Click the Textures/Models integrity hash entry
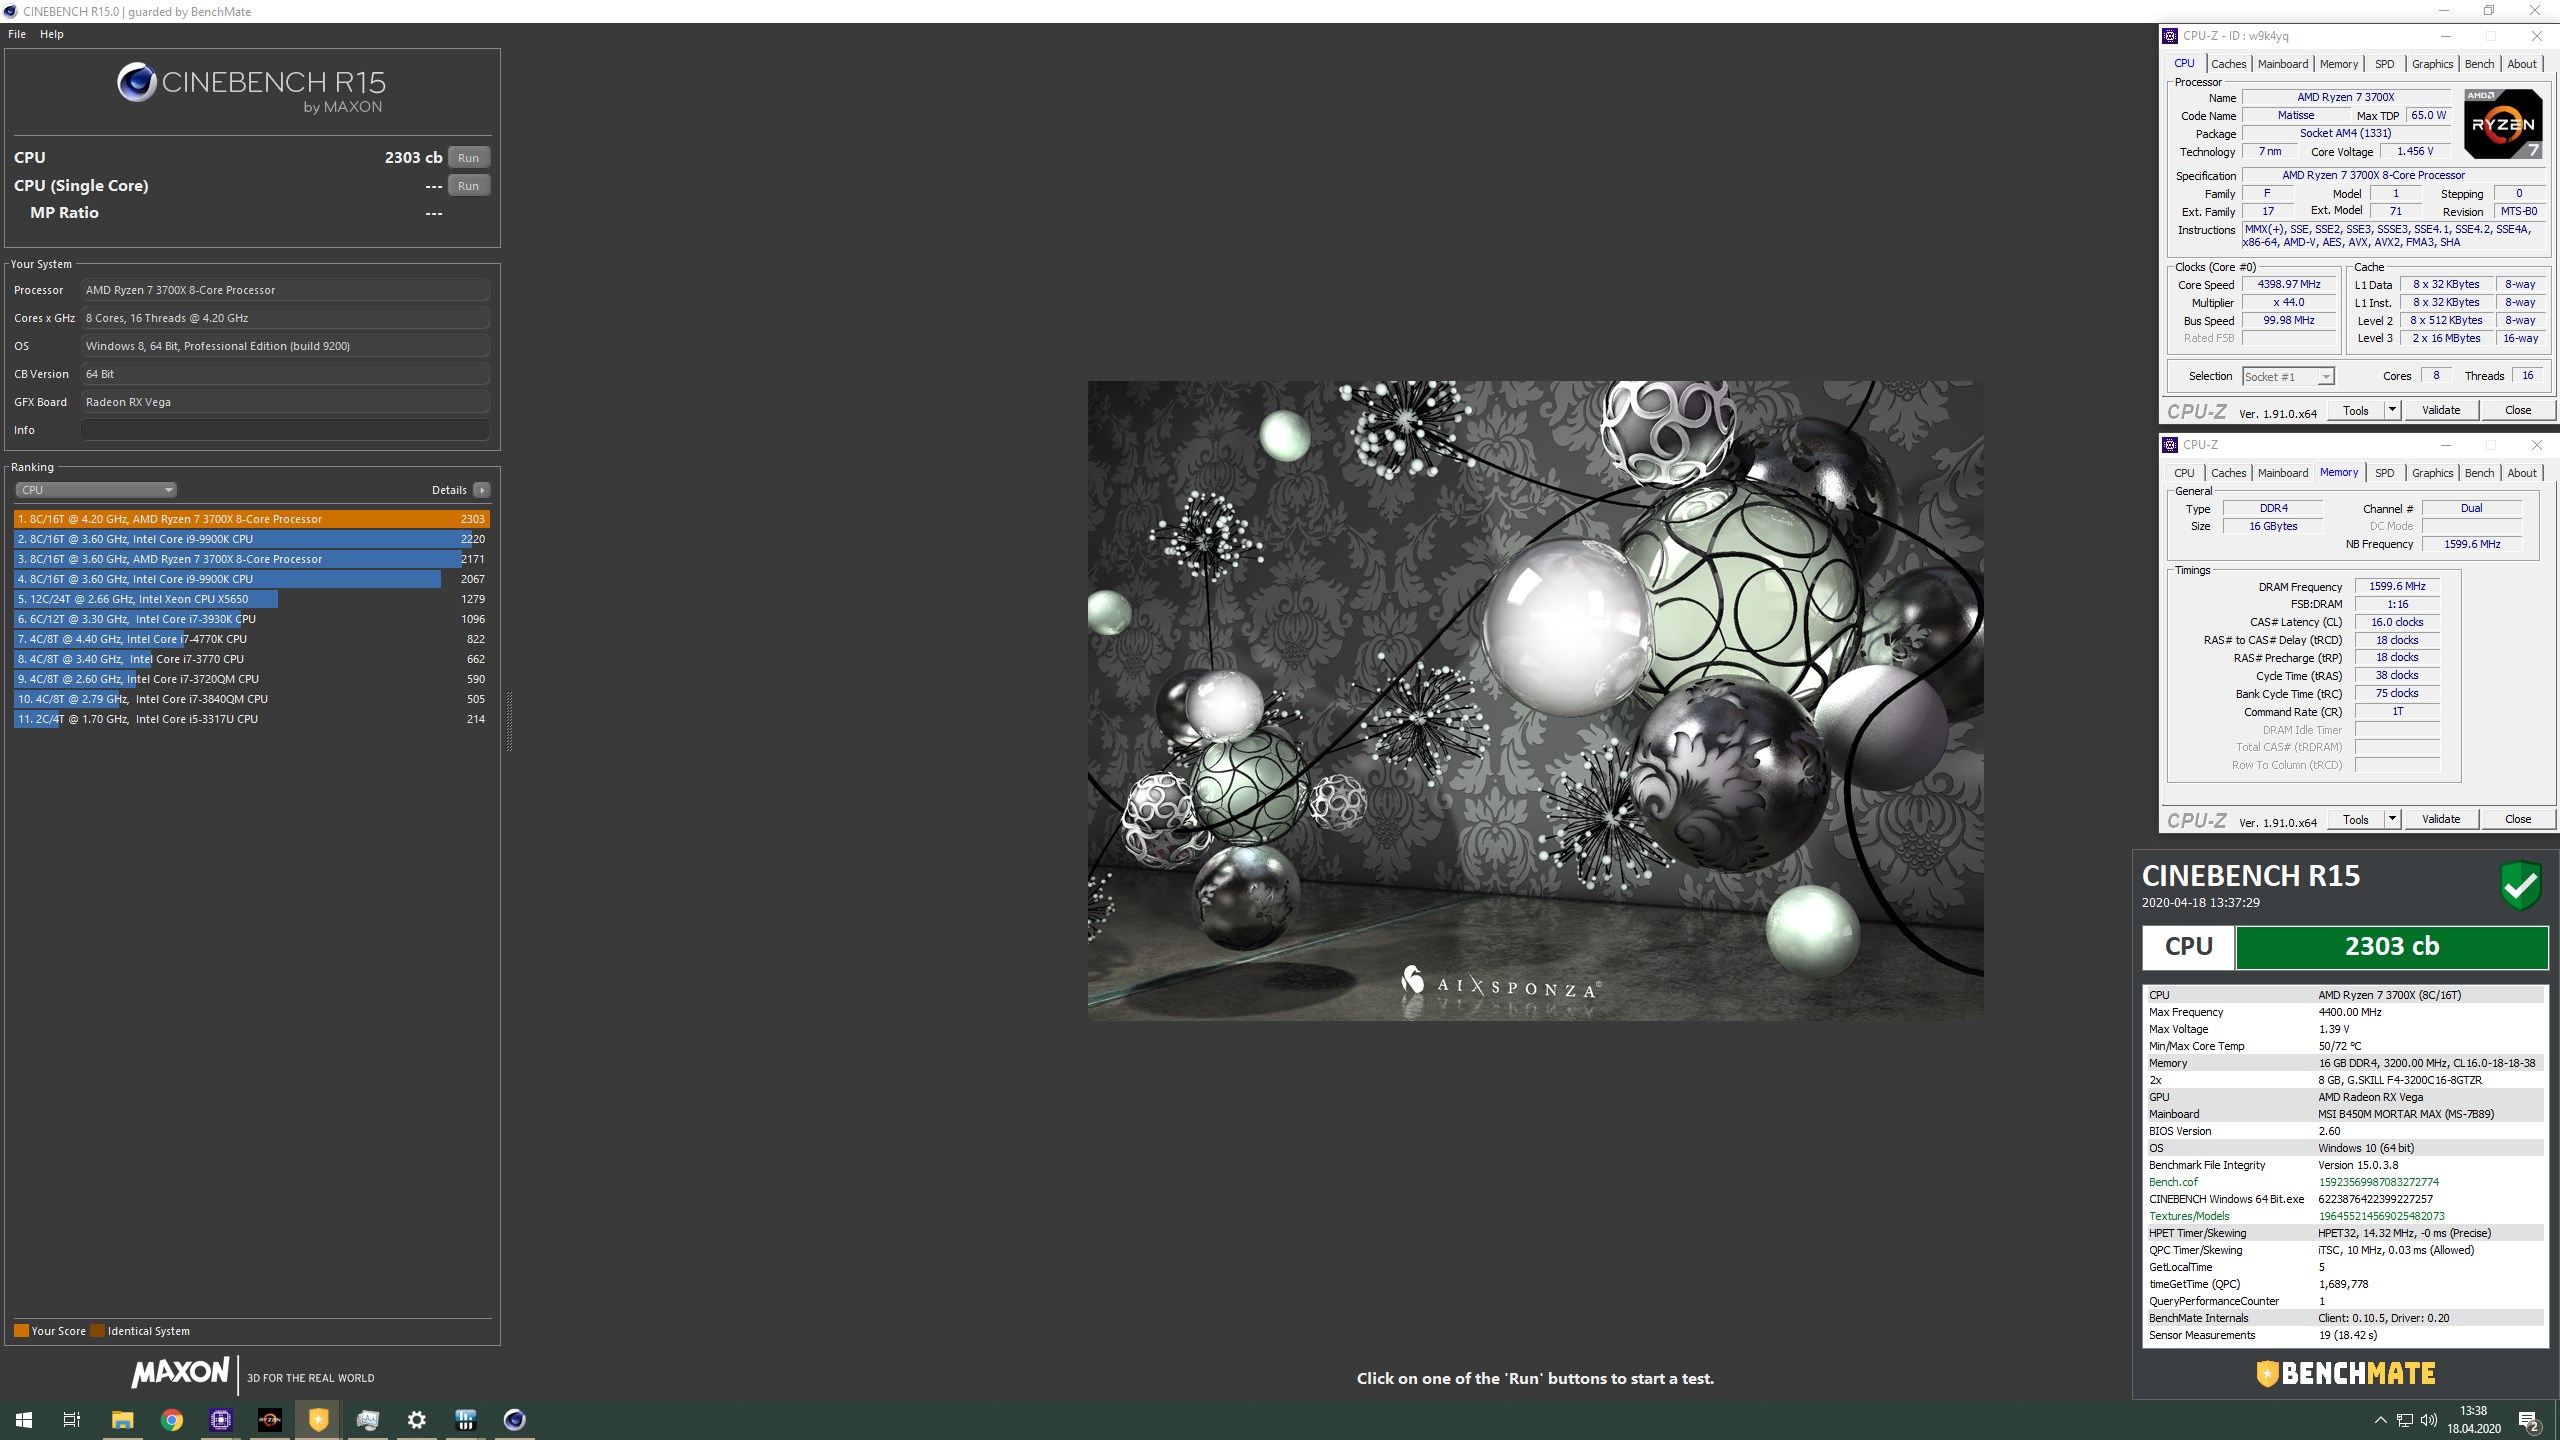This screenshot has height=1440, width=2560. [2345, 1216]
